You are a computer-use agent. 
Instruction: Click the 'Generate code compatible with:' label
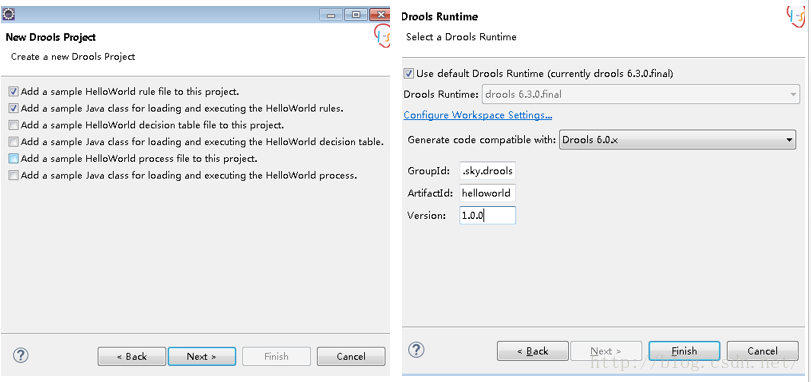tap(482, 140)
